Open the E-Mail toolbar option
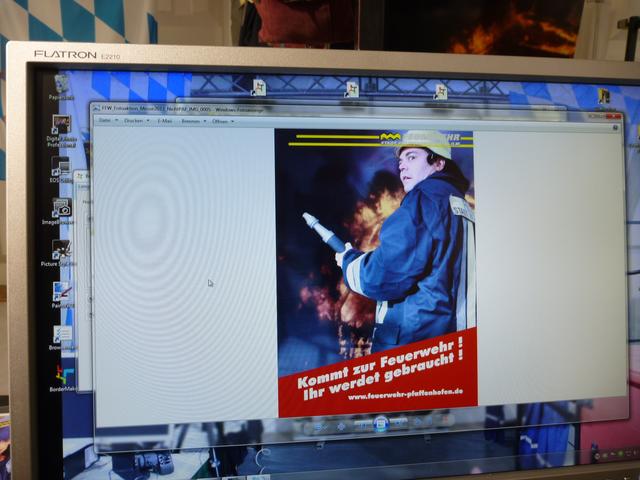This screenshot has height=480, width=640. [163, 120]
